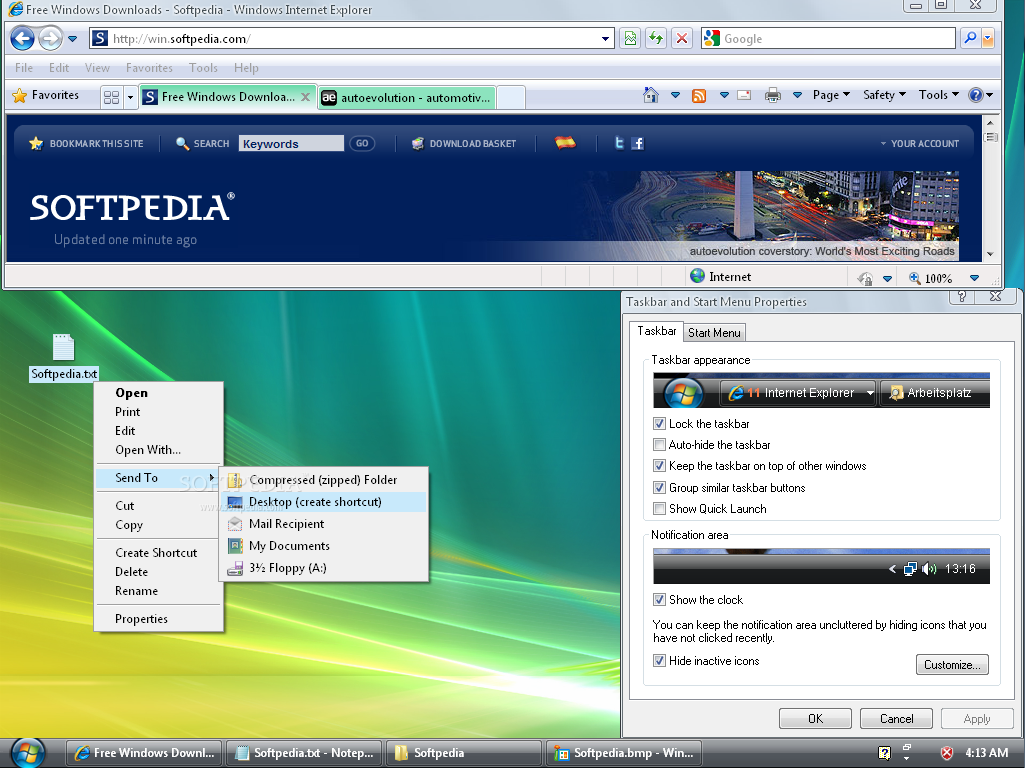Open the Page dropdown menu

[831, 95]
